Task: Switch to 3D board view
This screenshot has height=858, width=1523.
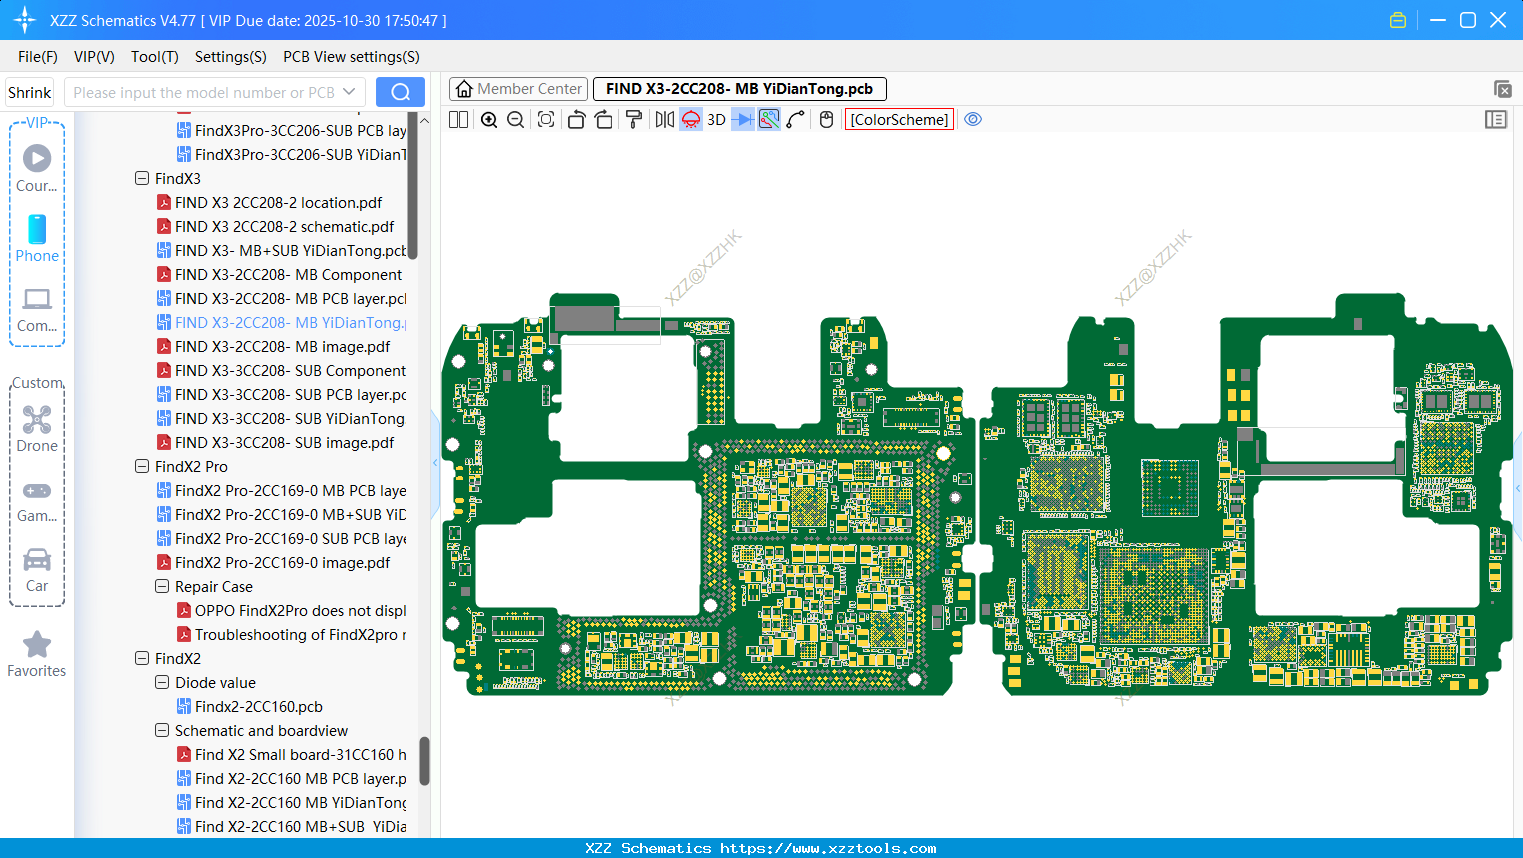Action: [x=716, y=120]
